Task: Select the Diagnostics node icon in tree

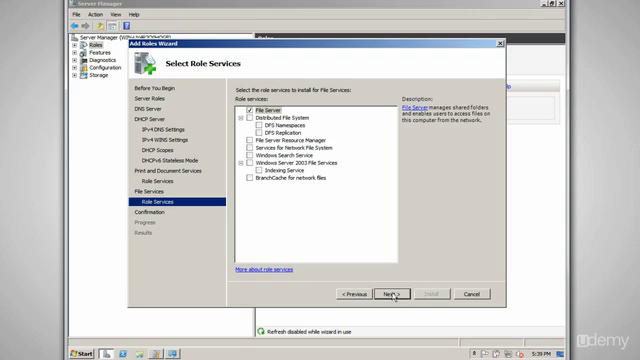Action: coord(84,60)
